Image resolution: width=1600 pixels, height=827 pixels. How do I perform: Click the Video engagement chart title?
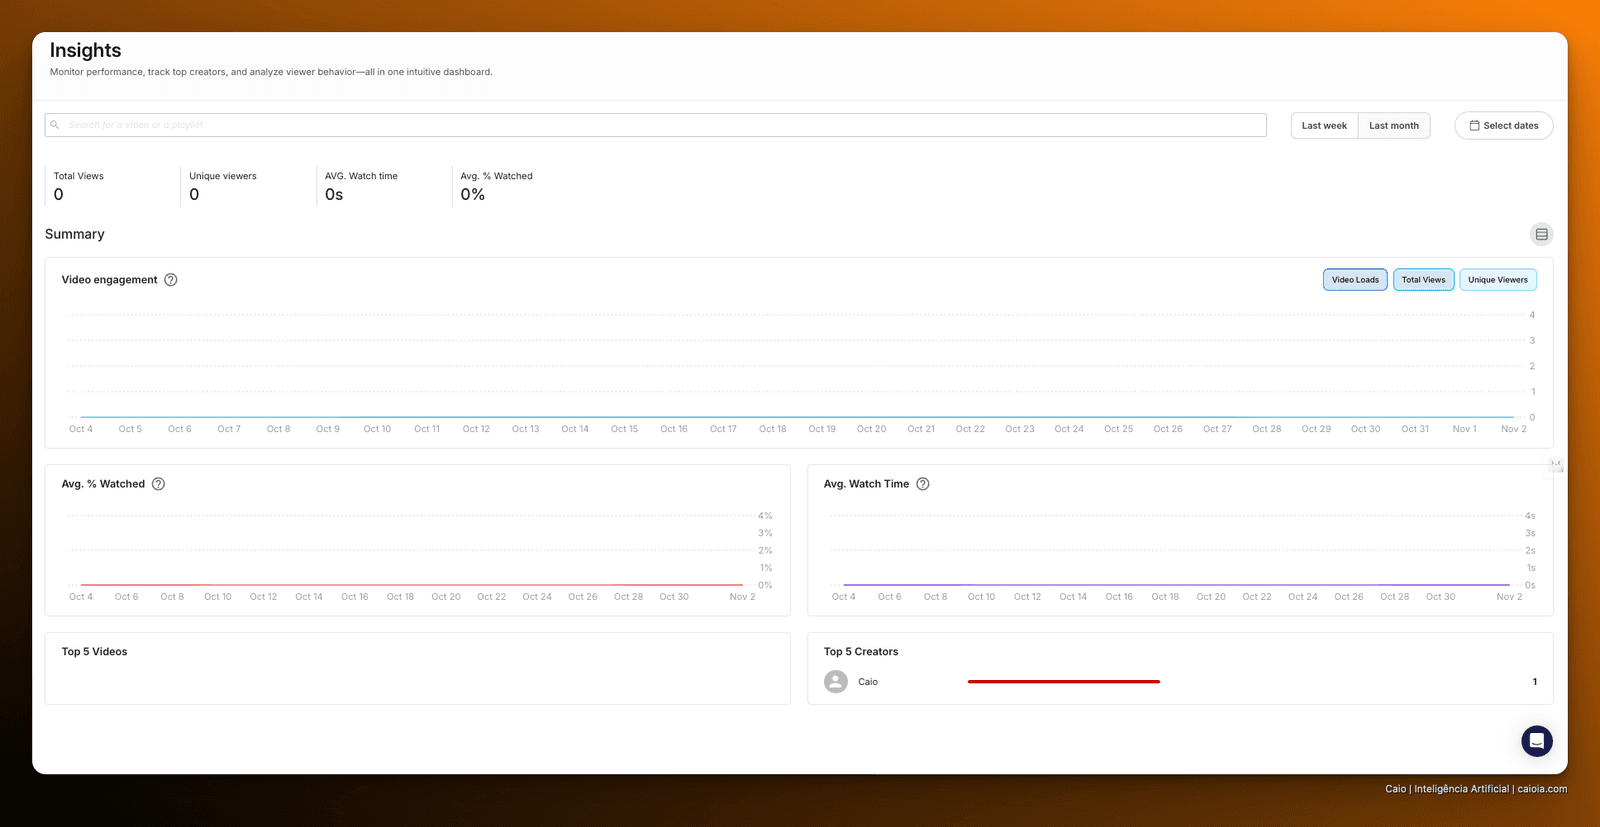(109, 280)
